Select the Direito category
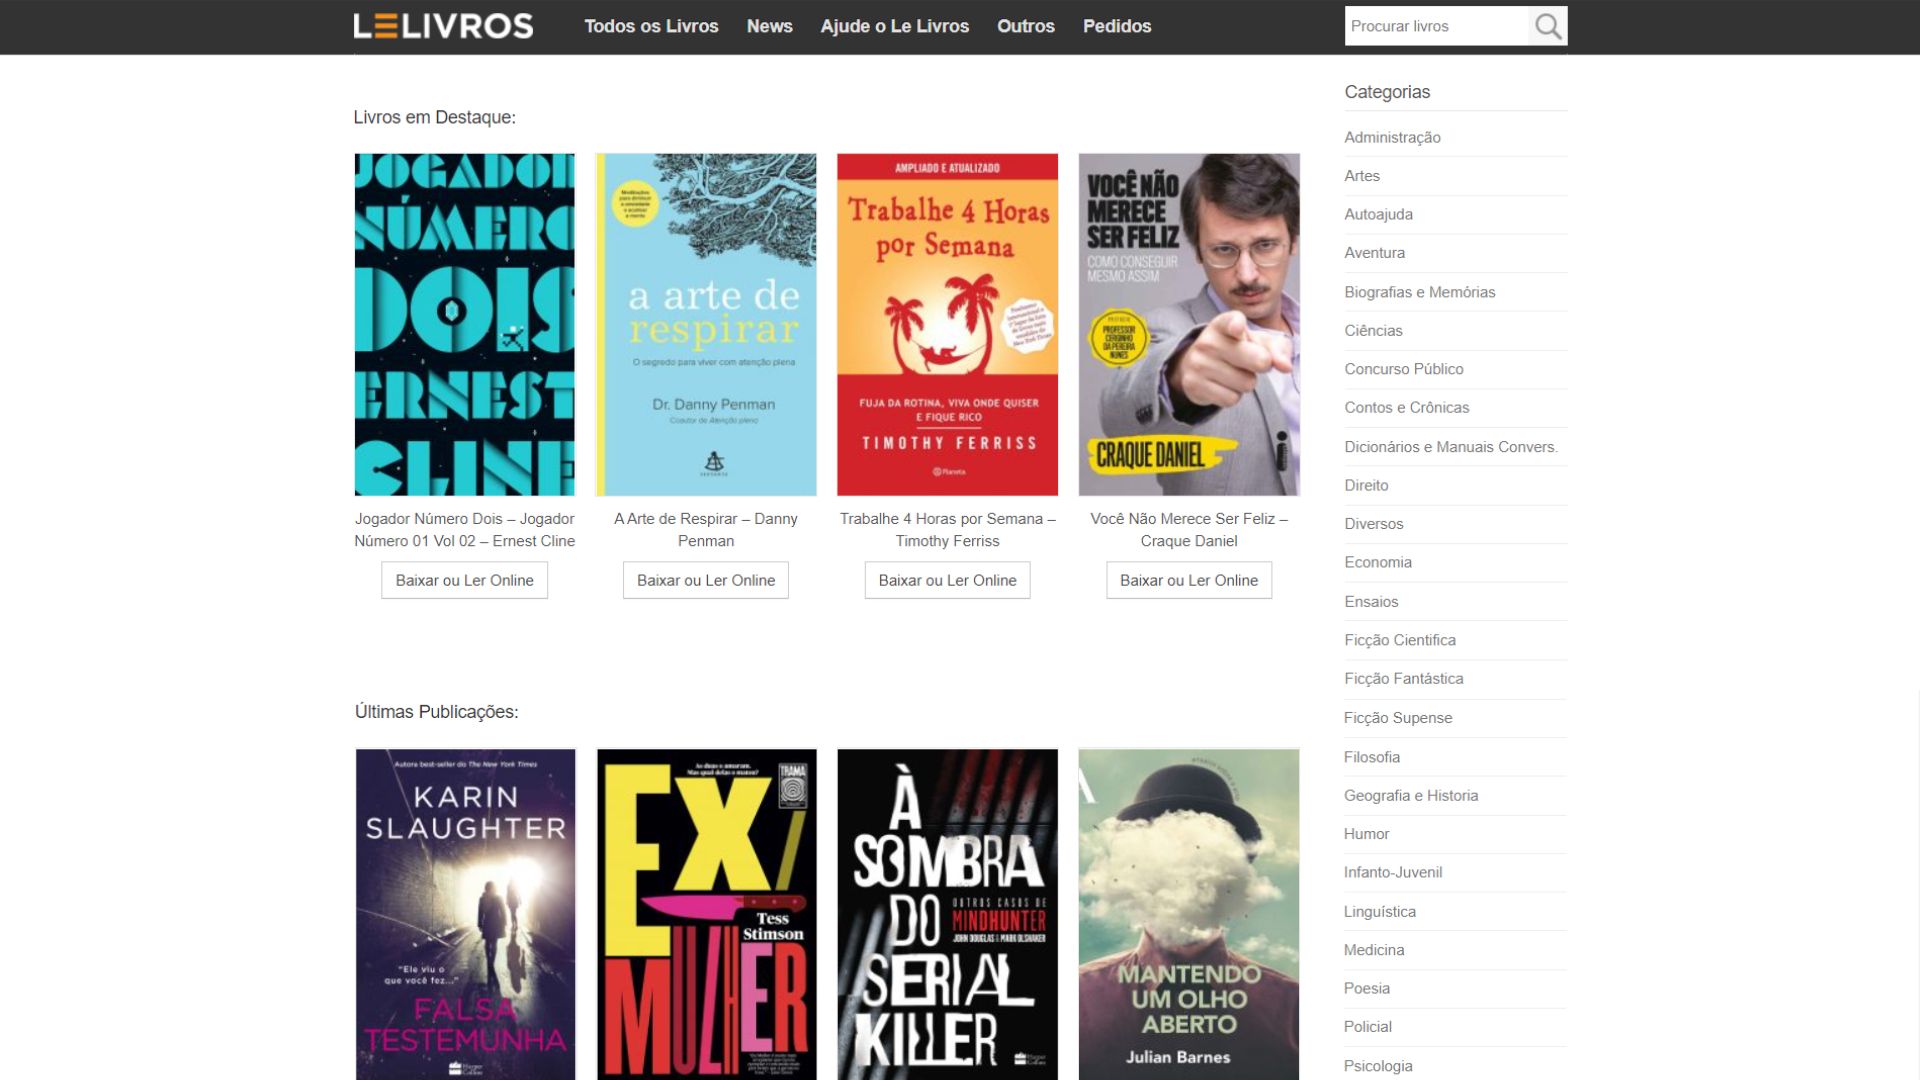 pos(1366,485)
